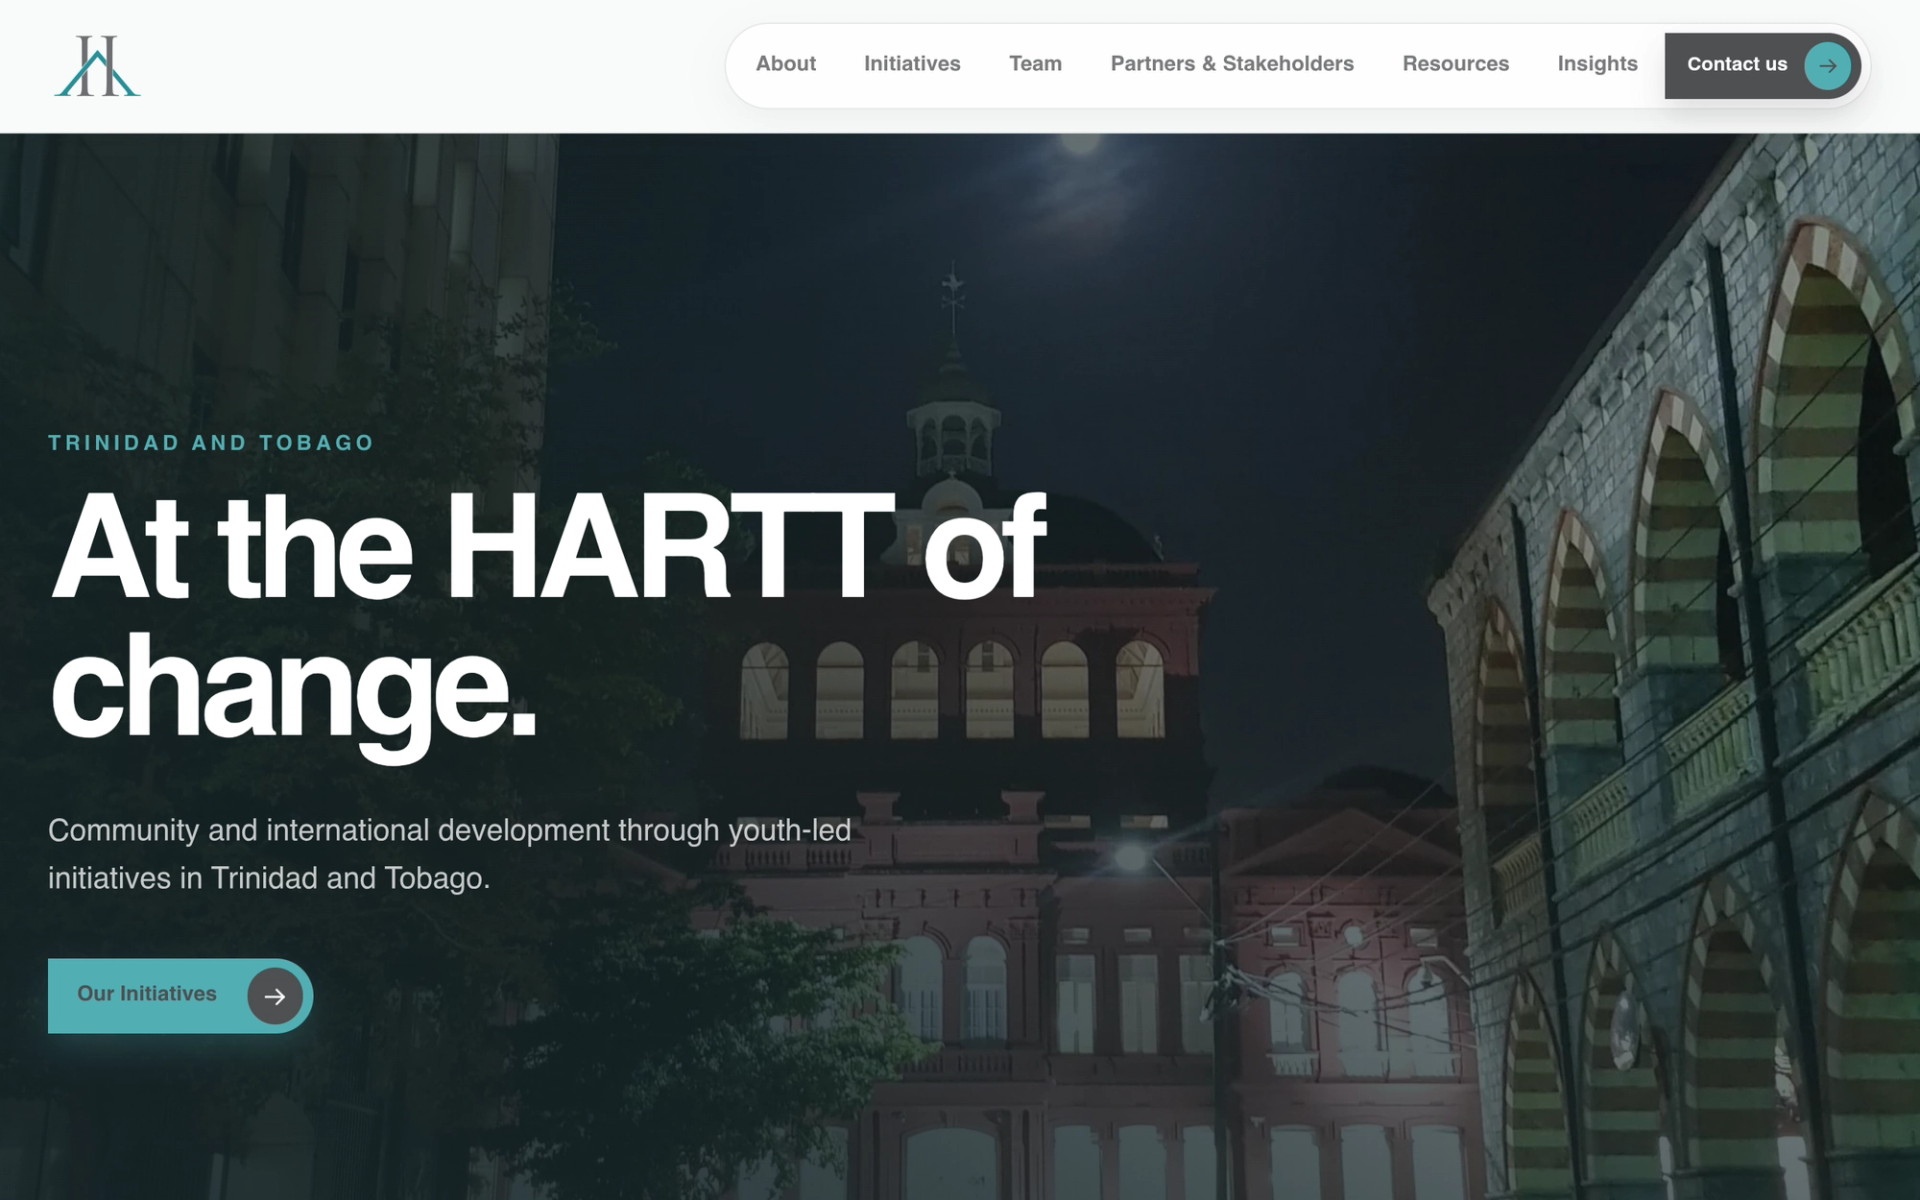Click the Contact us button label
This screenshot has height=1200, width=1920.
click(1737, 64)
